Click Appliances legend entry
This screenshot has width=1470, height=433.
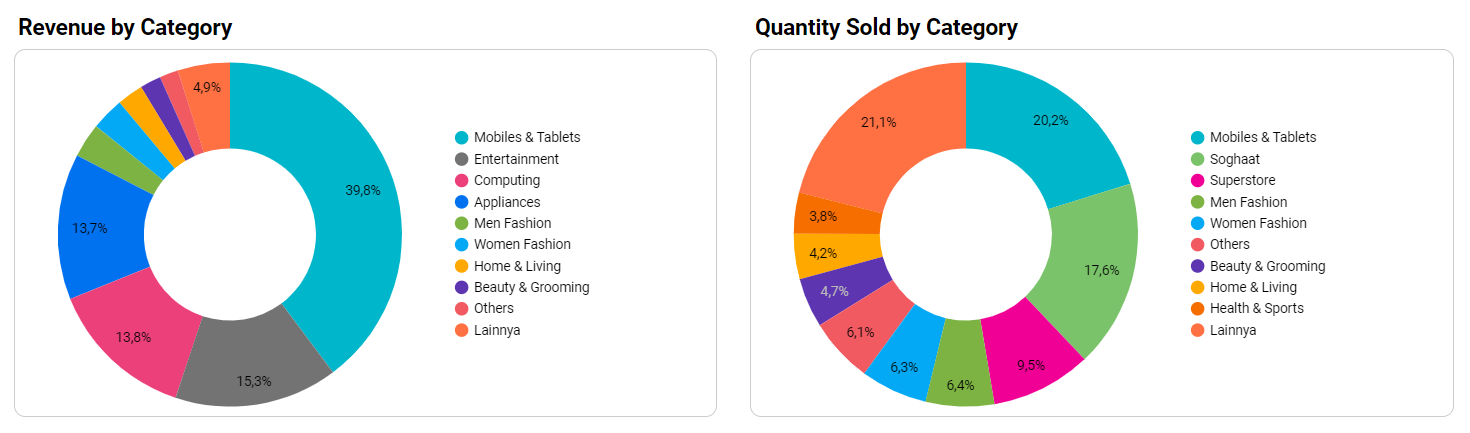[506, 202]
